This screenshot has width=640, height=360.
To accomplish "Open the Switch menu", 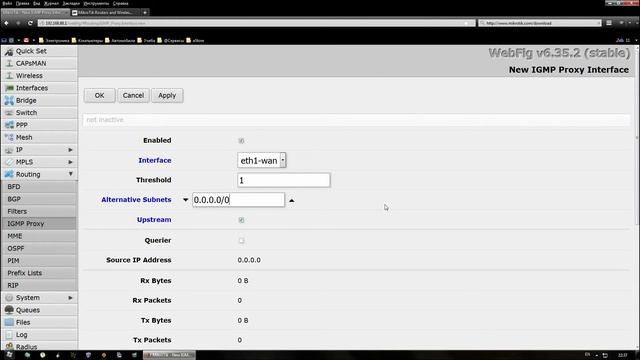I will coord(39,113).
